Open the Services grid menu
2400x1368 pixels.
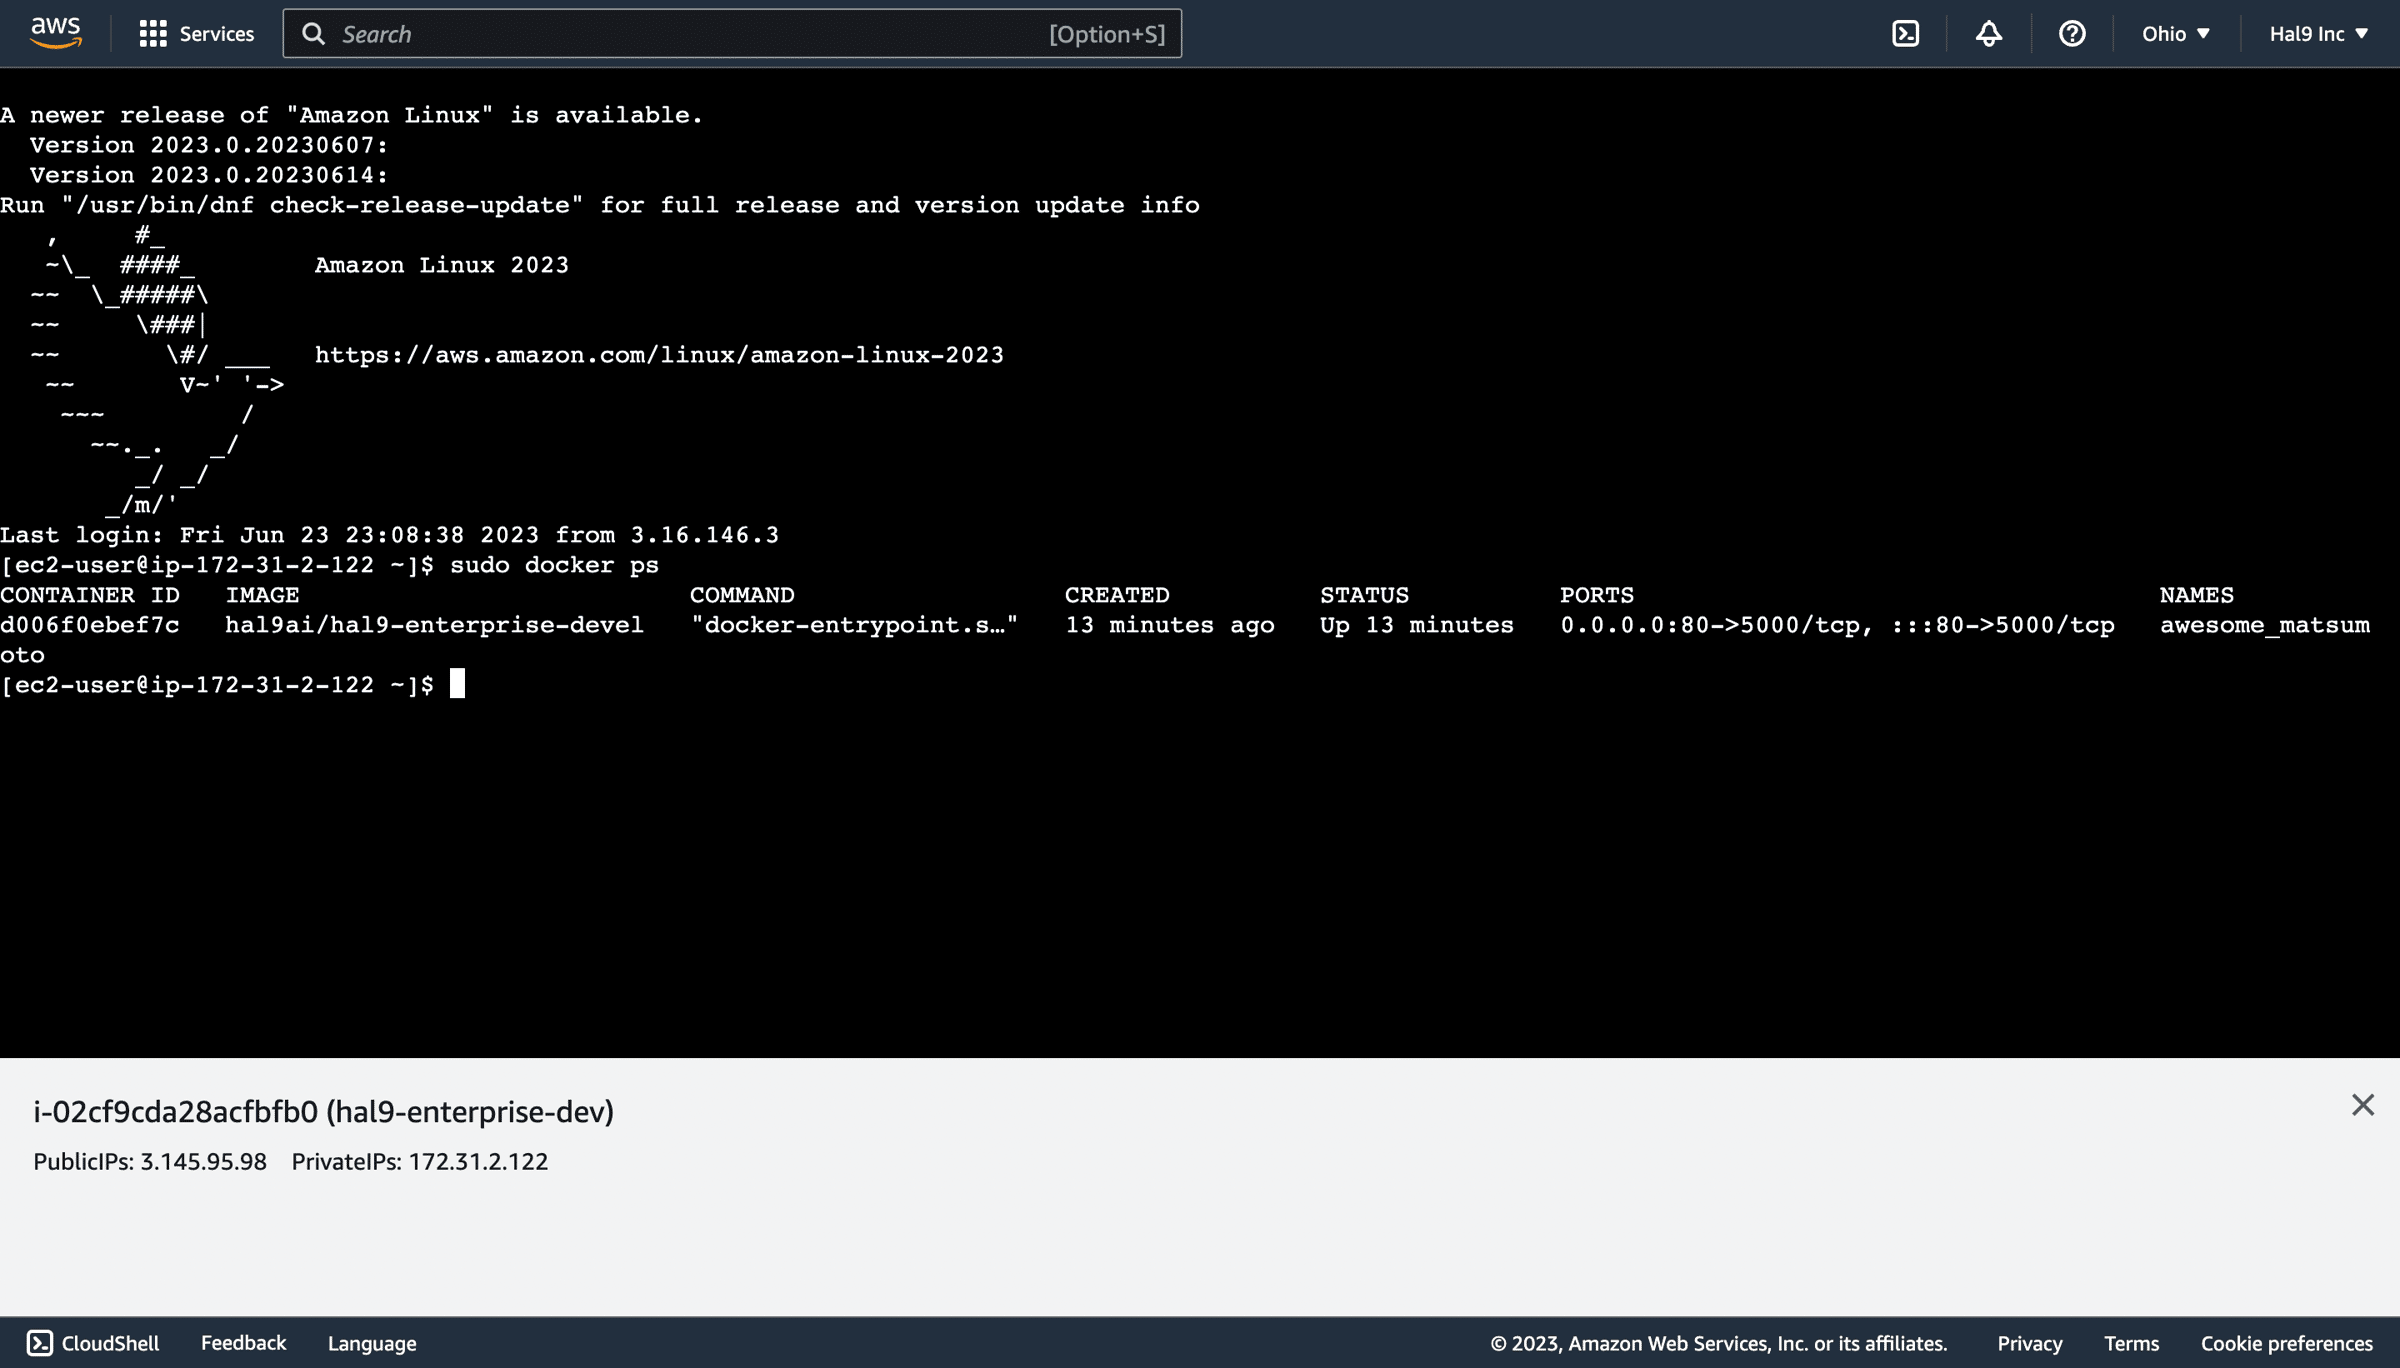pos(197,34)
